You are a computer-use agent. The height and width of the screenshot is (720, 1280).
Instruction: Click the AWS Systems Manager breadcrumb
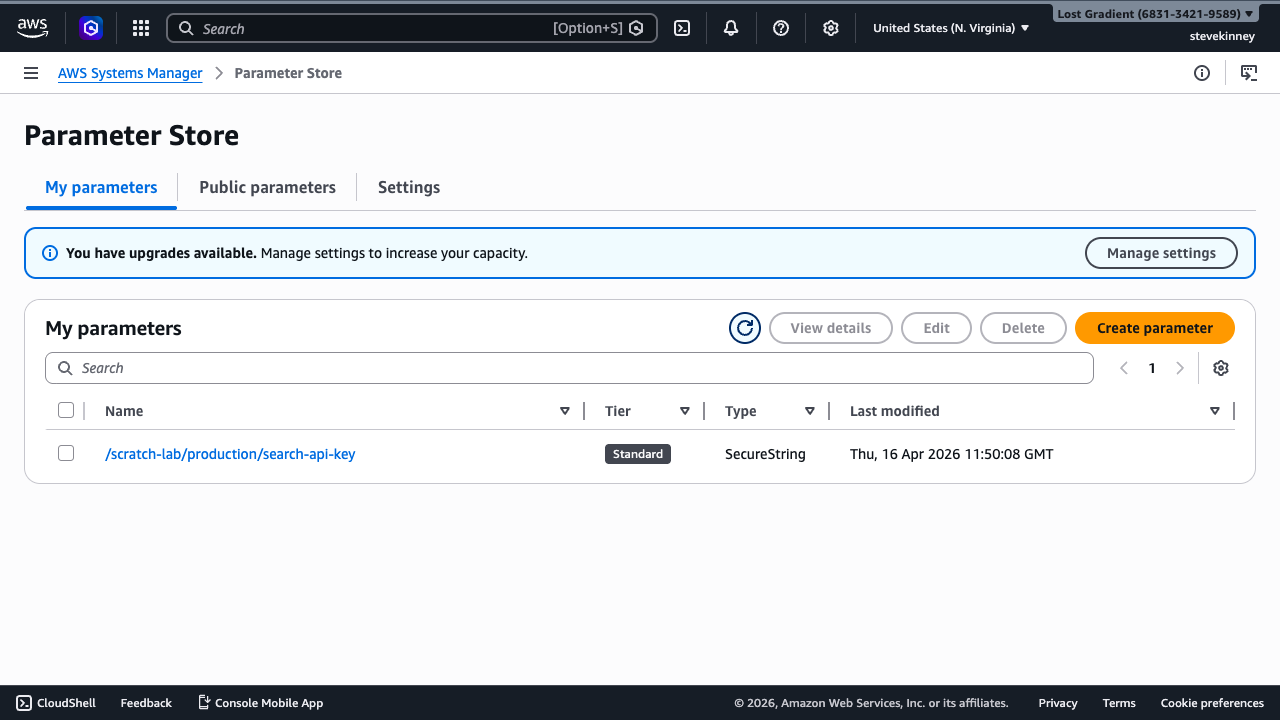[130, 73]
